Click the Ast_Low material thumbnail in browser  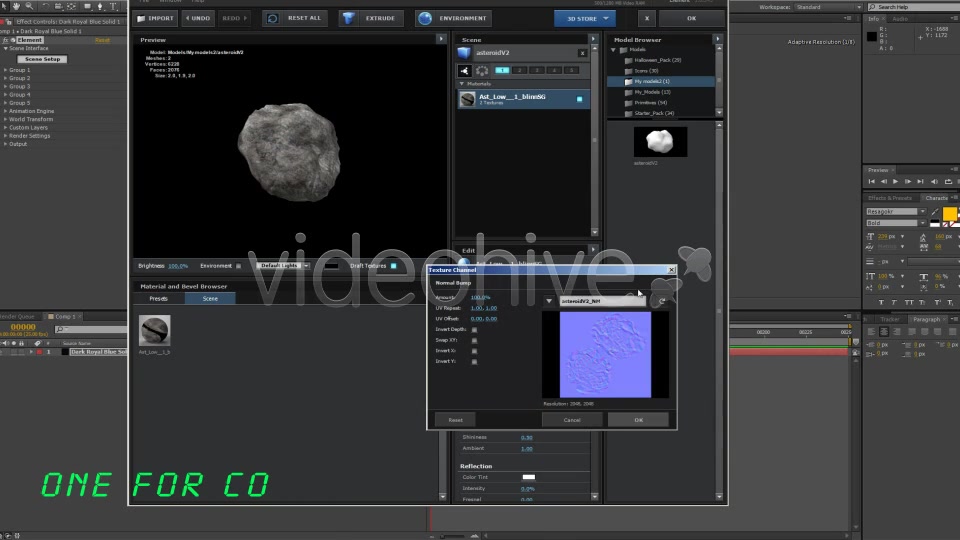coord(154,331)
